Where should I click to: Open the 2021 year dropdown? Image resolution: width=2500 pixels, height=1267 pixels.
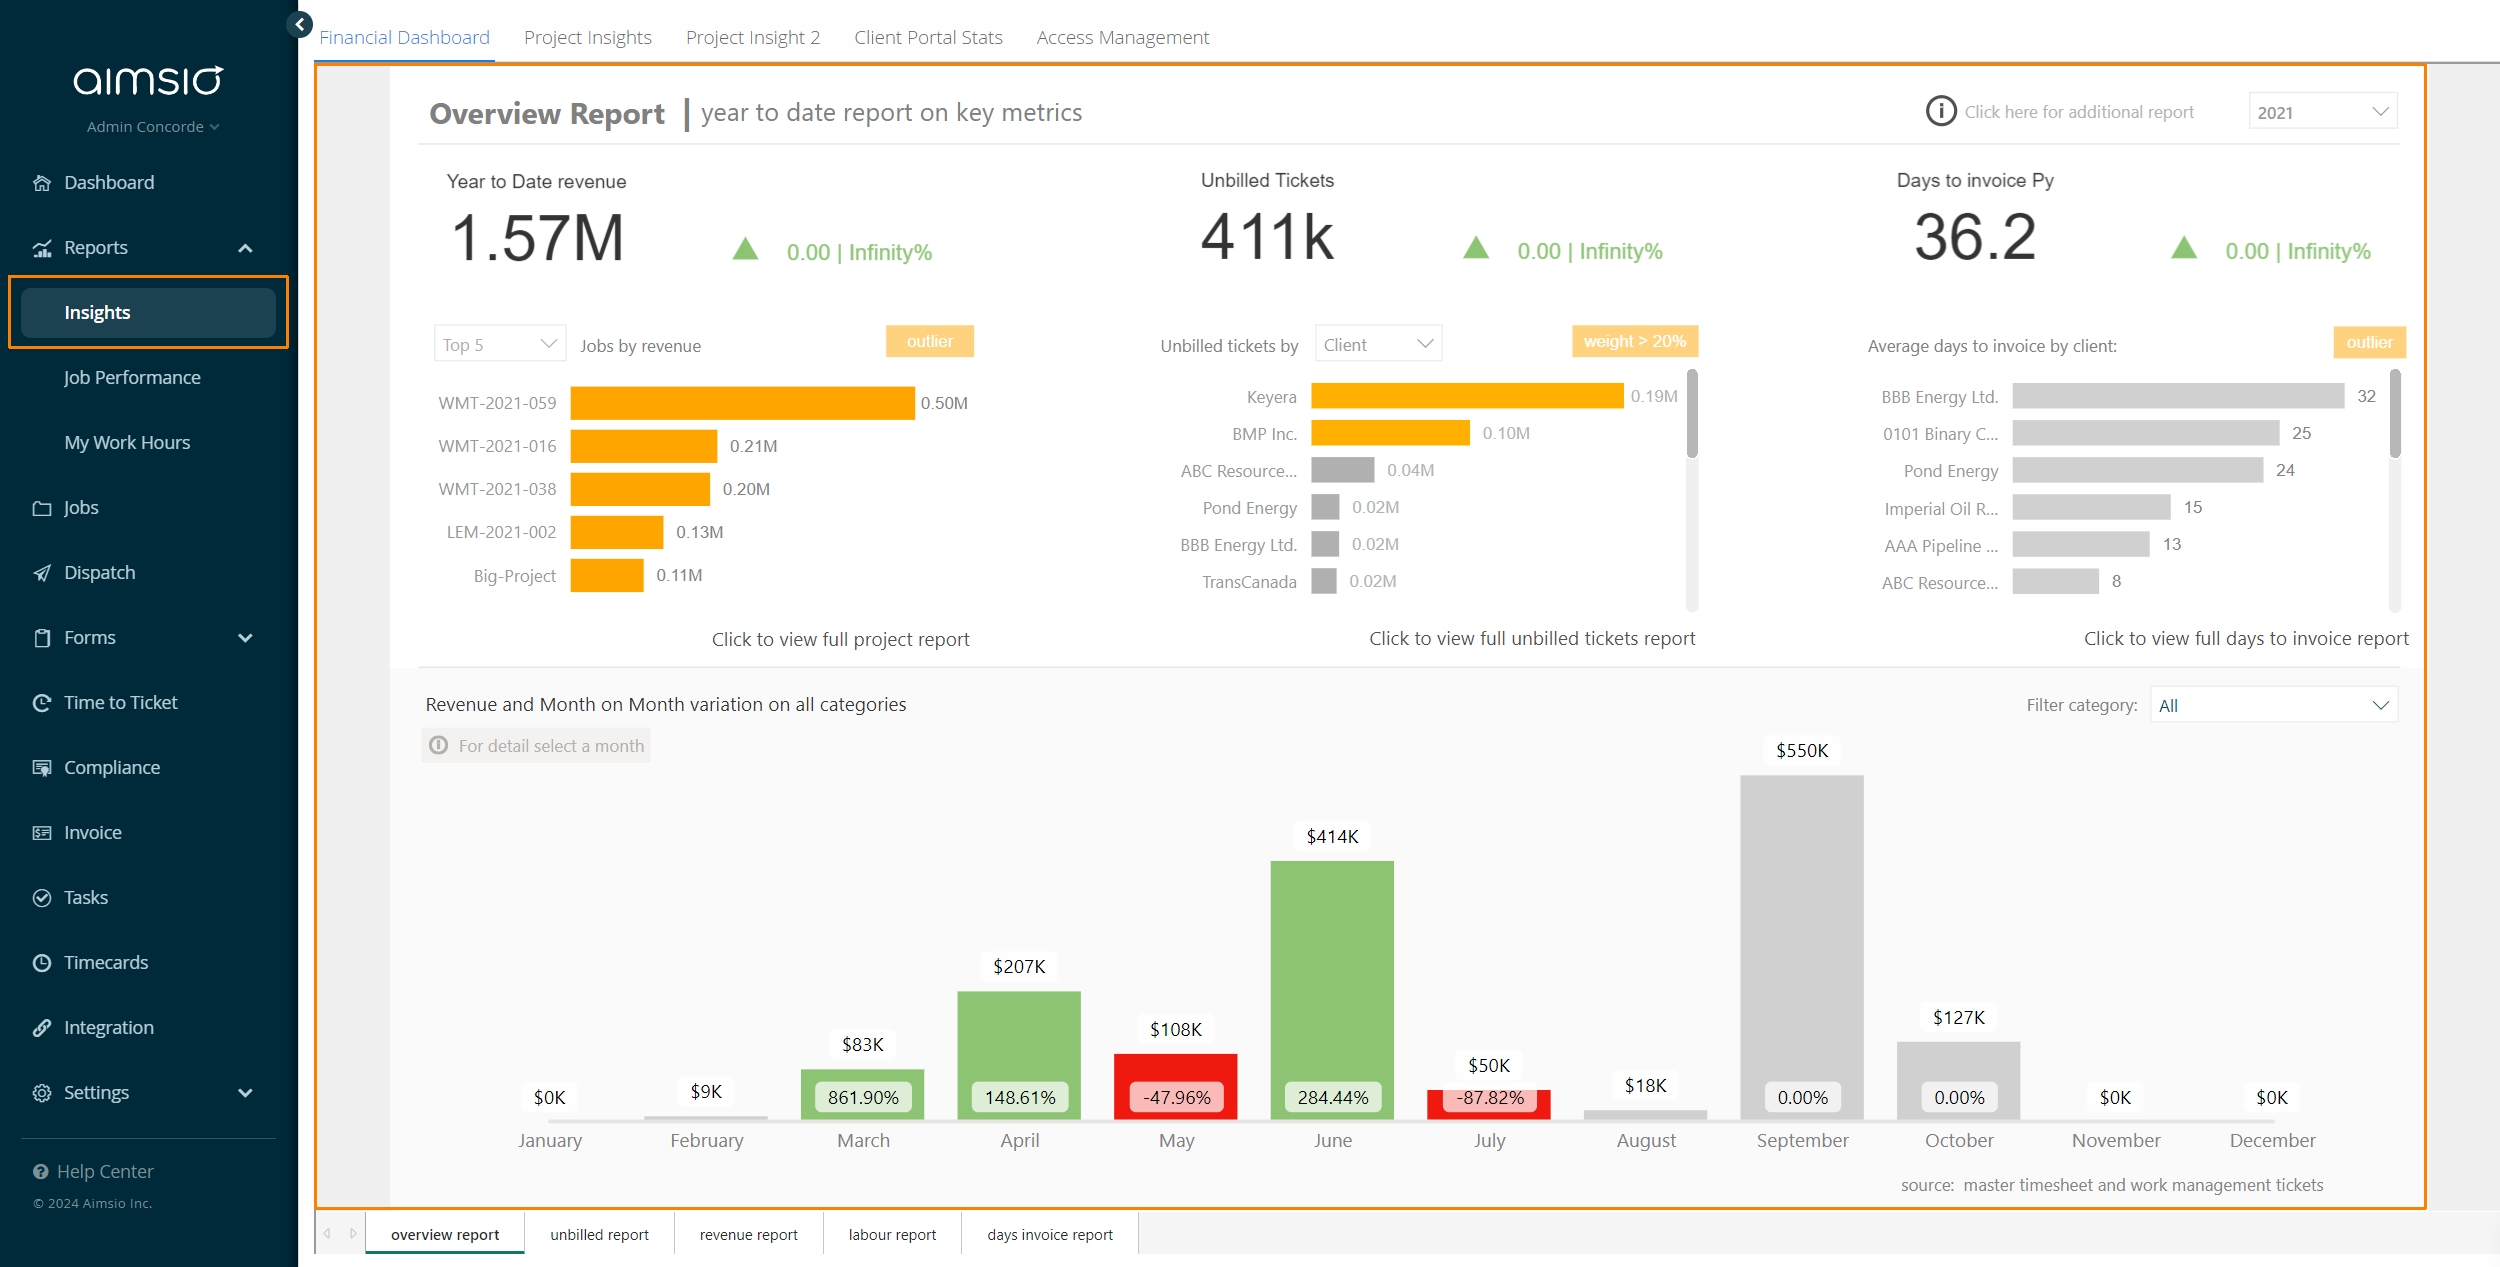[2322, 112]
